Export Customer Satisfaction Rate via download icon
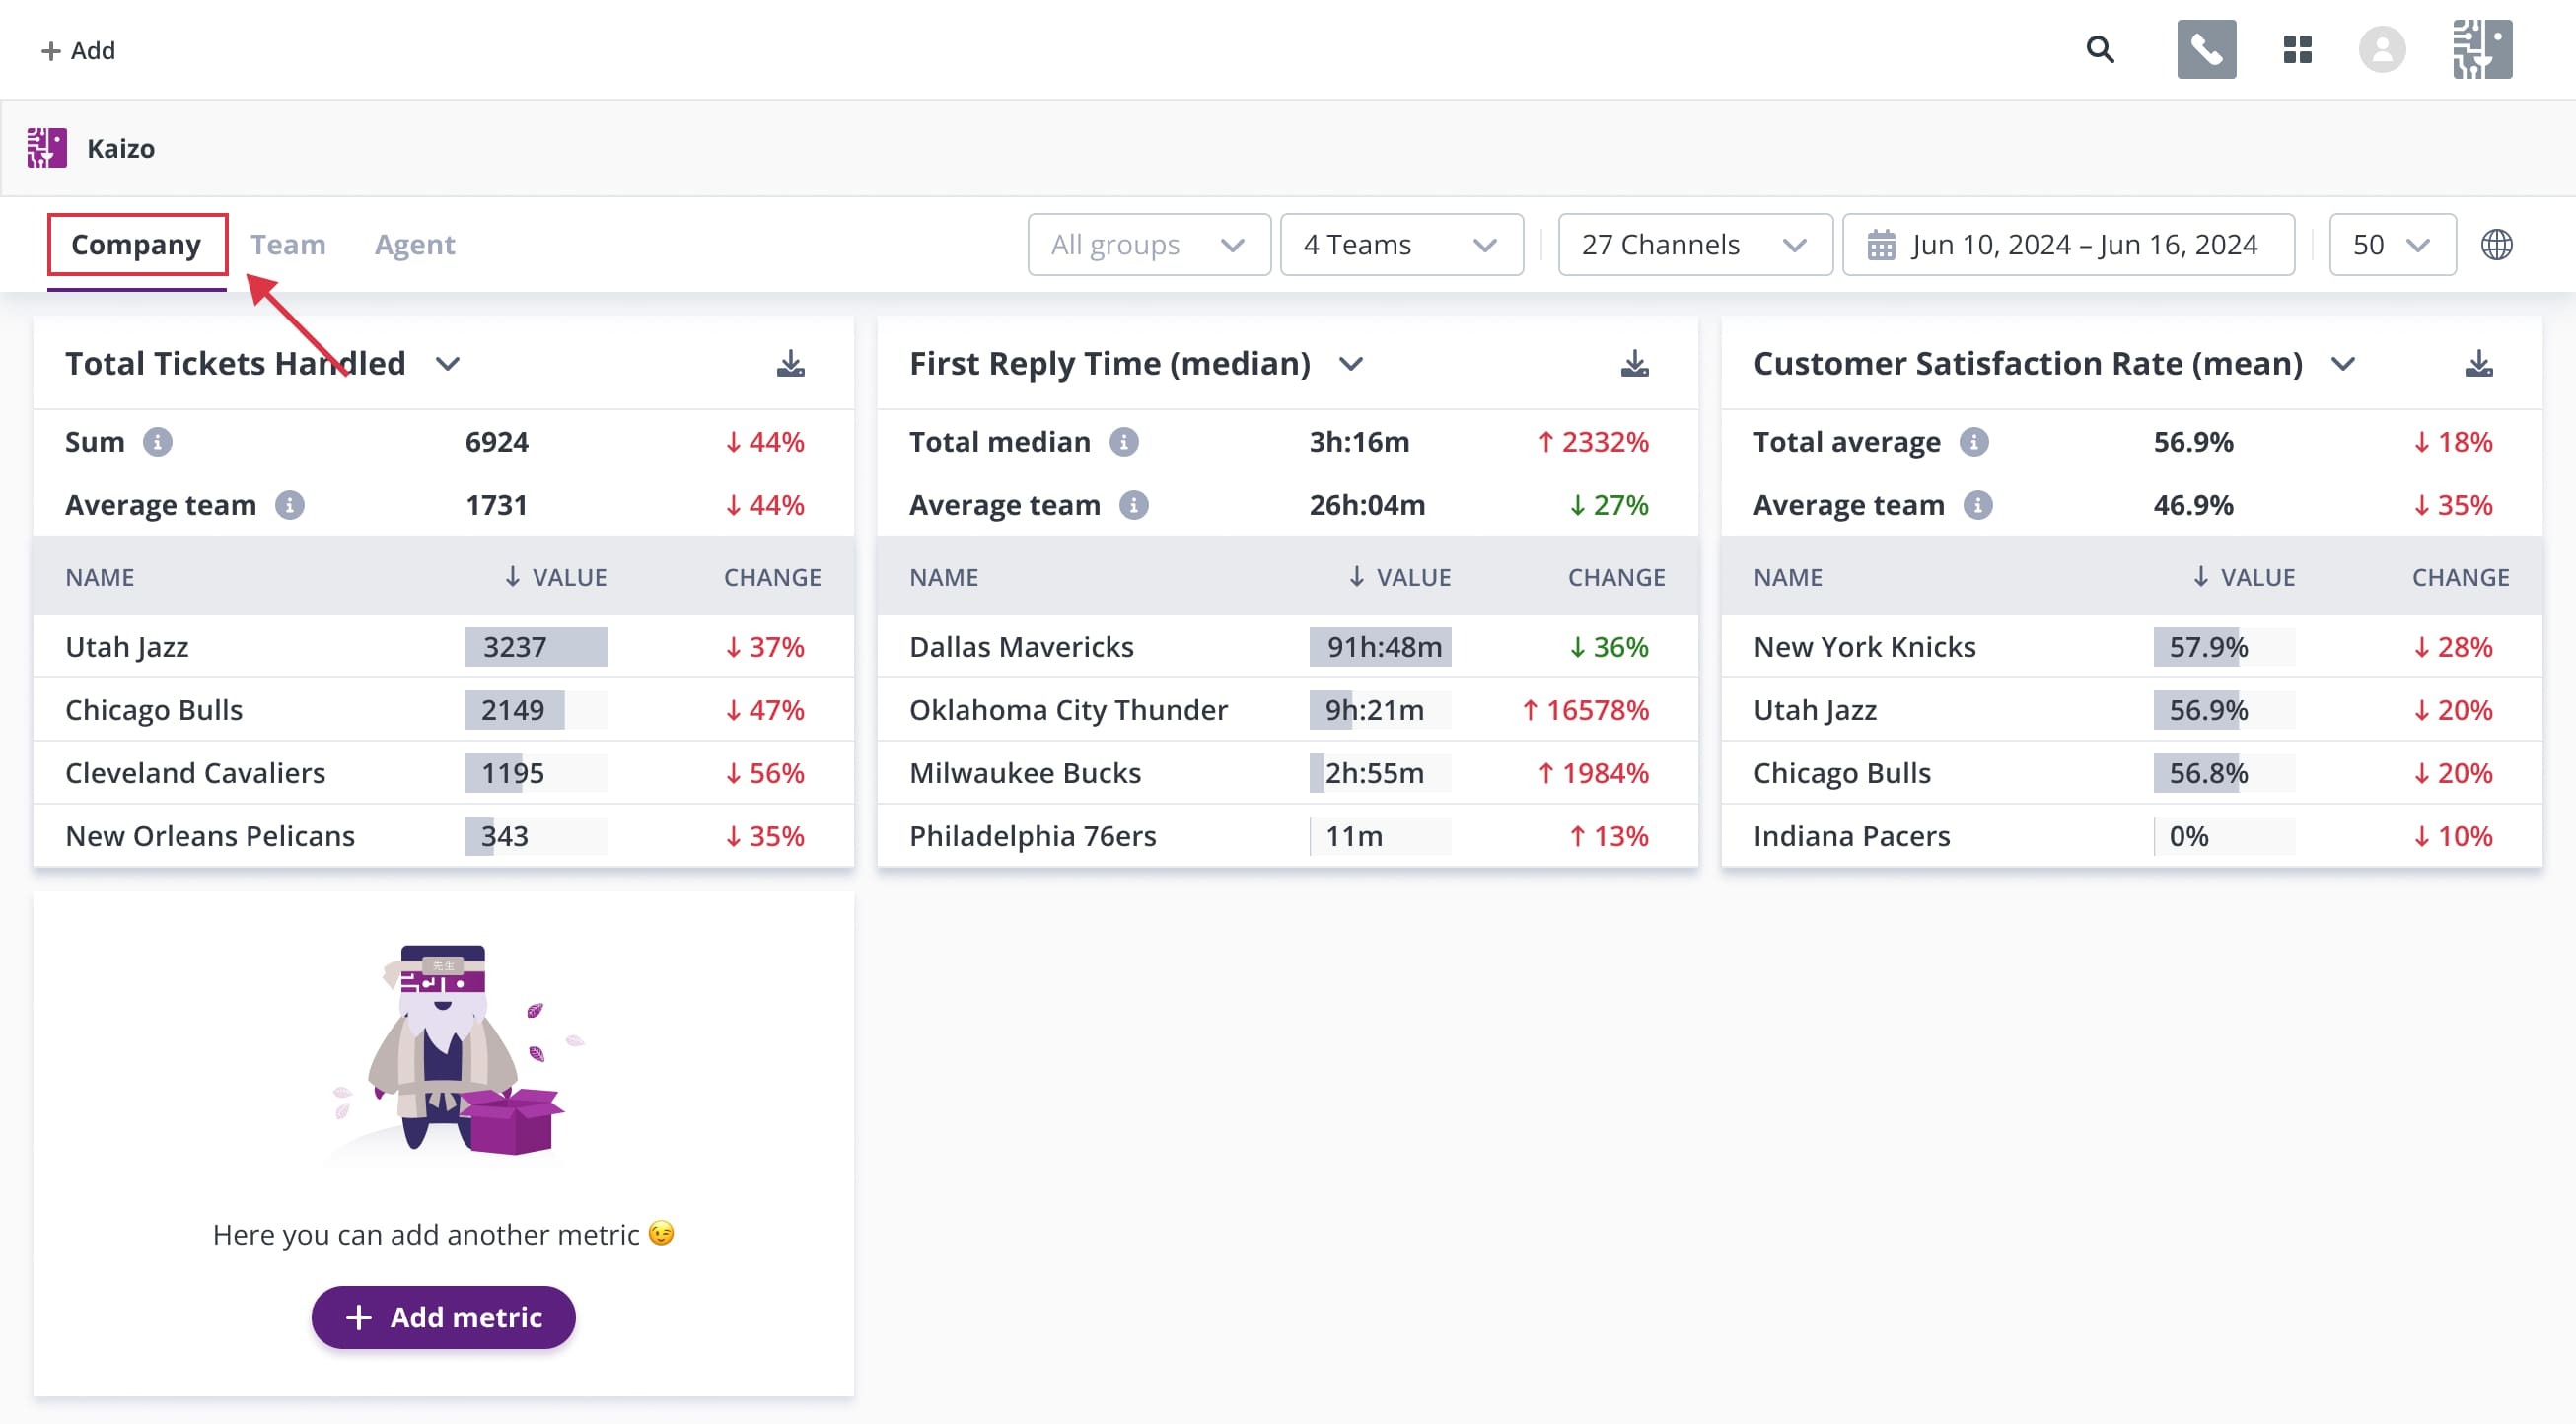This screenshot has width=2576, height=1424. coord(2479,363)
